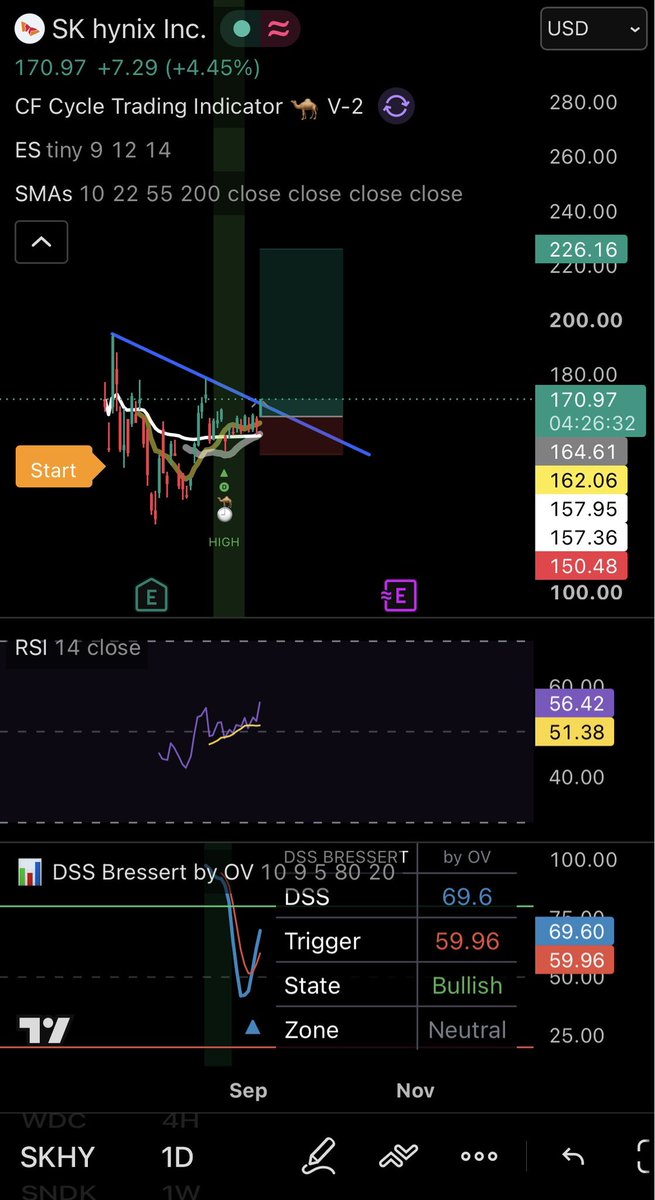The height and width of the screenshot is (1200, 655).
Task: Tap the green earnings E marker
Action: (x=152, y=596)
